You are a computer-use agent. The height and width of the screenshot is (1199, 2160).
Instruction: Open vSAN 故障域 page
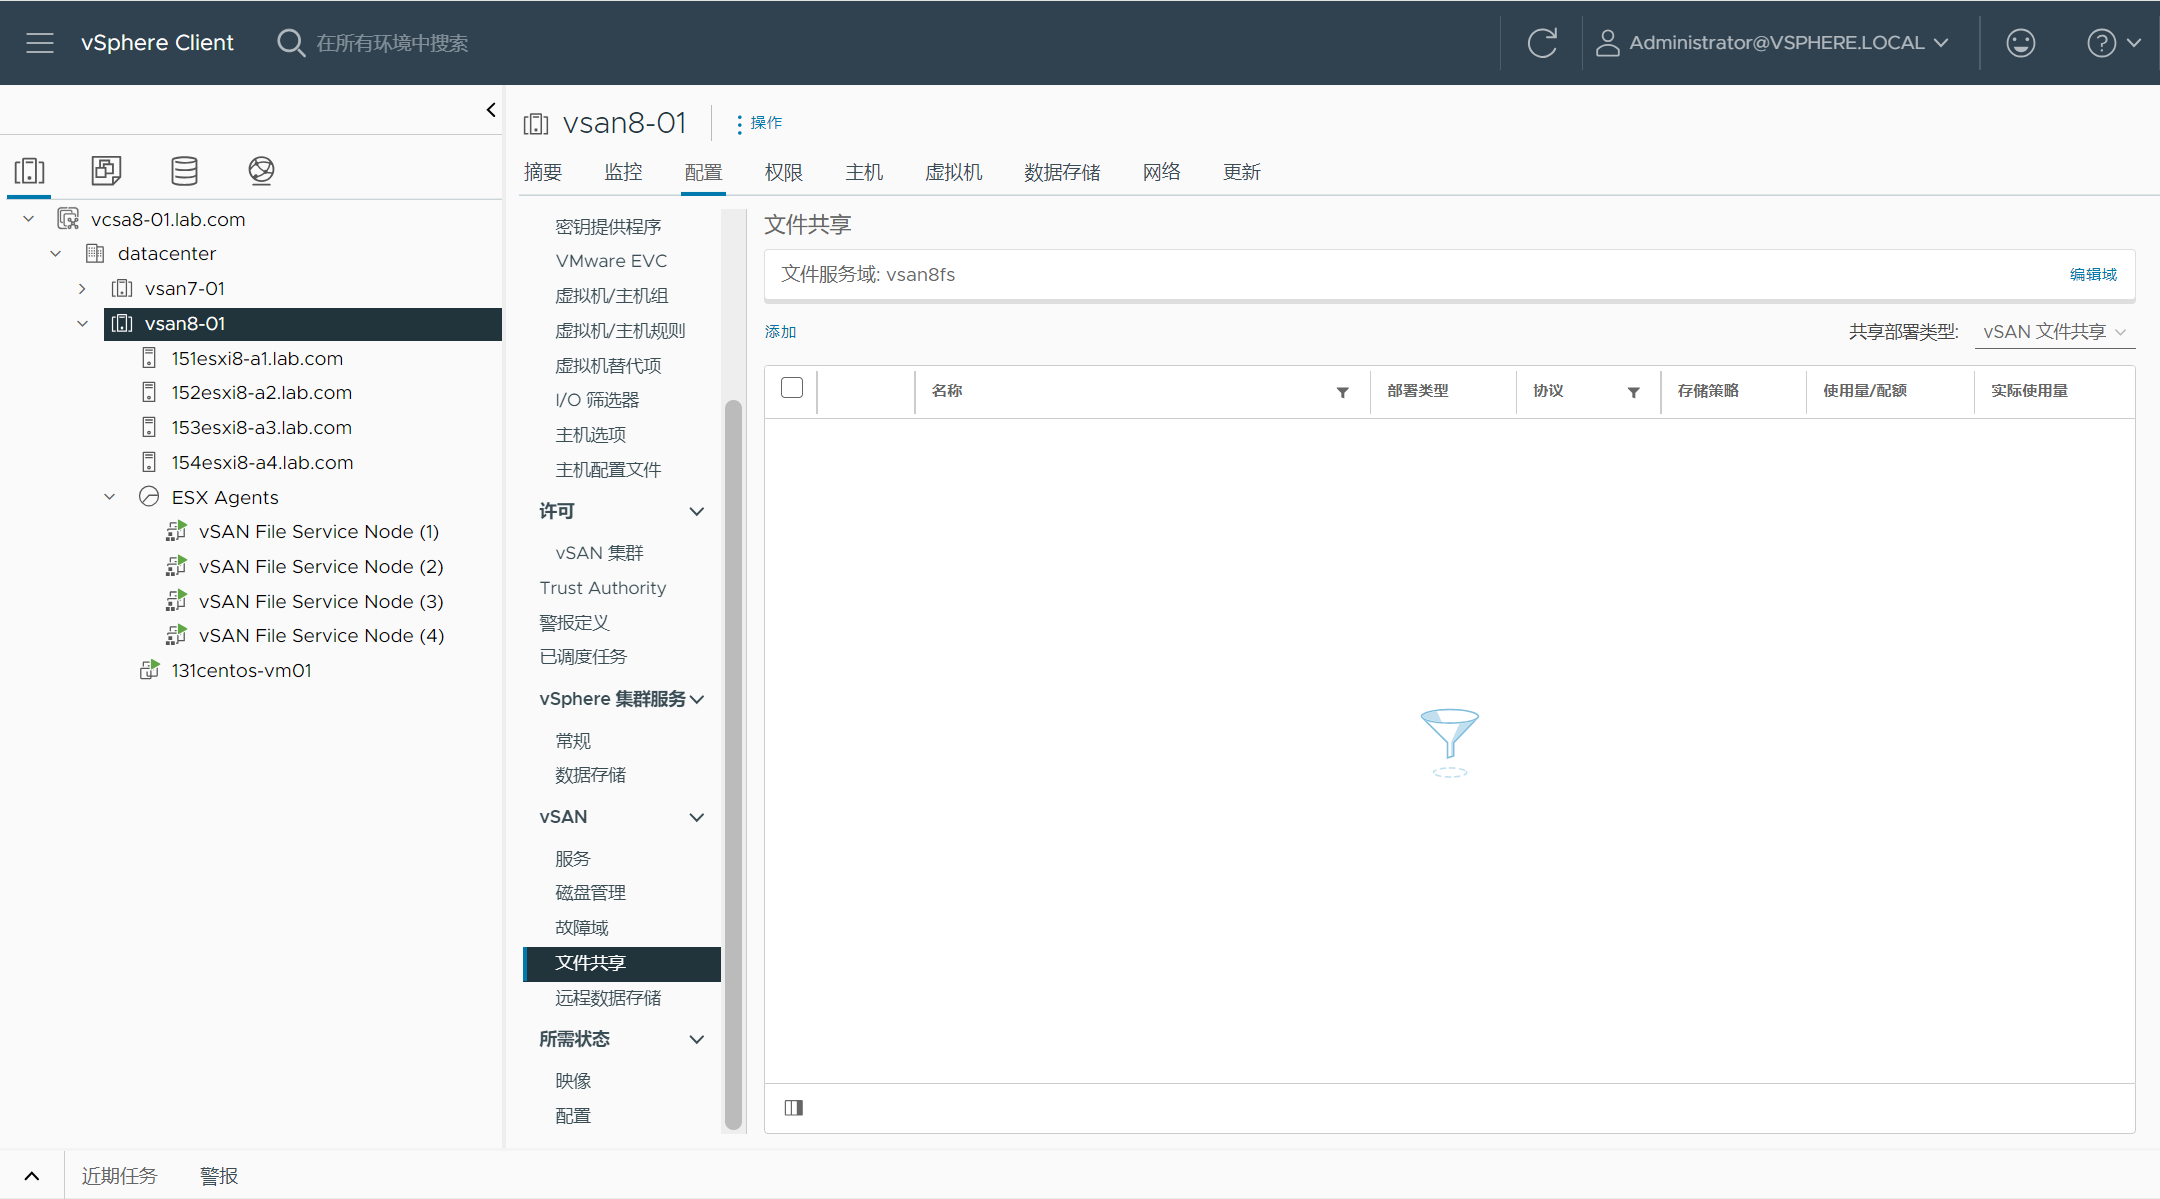582,928
